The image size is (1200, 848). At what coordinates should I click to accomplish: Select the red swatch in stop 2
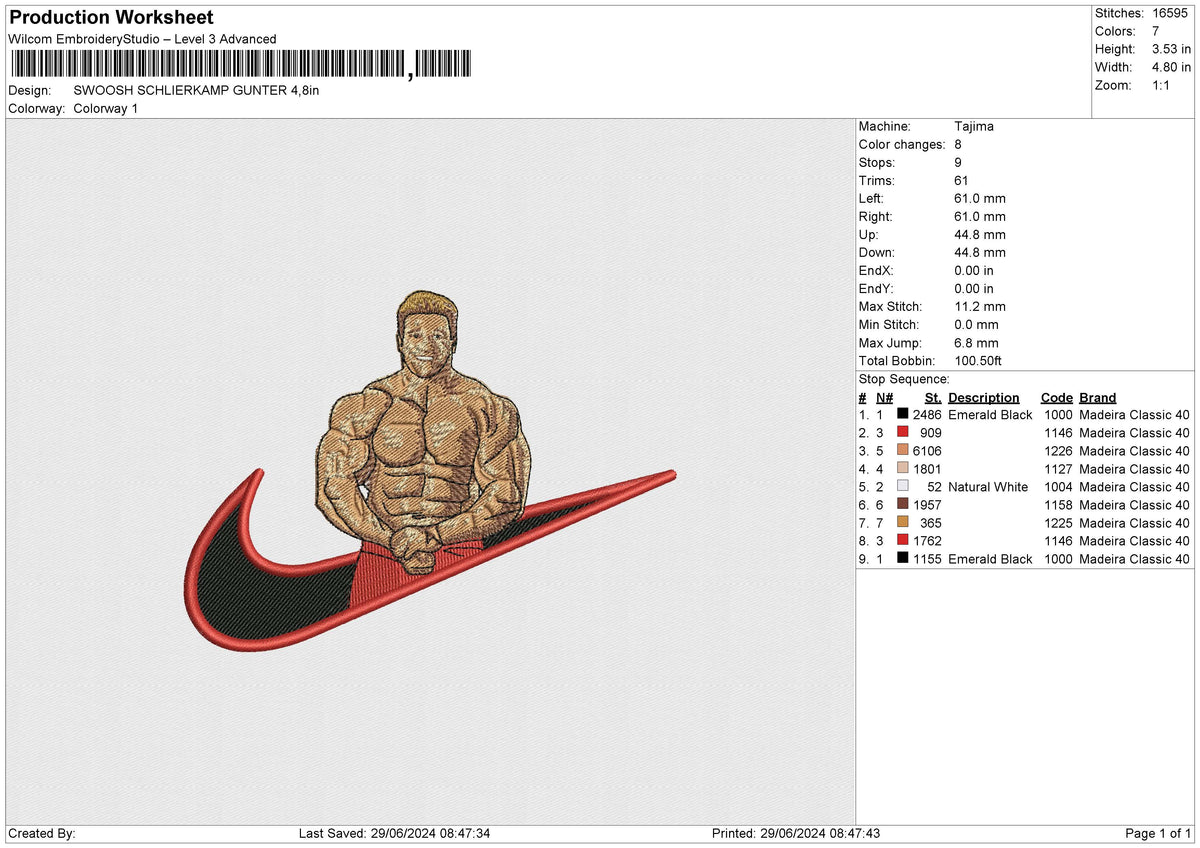click(x=902, y=433)
